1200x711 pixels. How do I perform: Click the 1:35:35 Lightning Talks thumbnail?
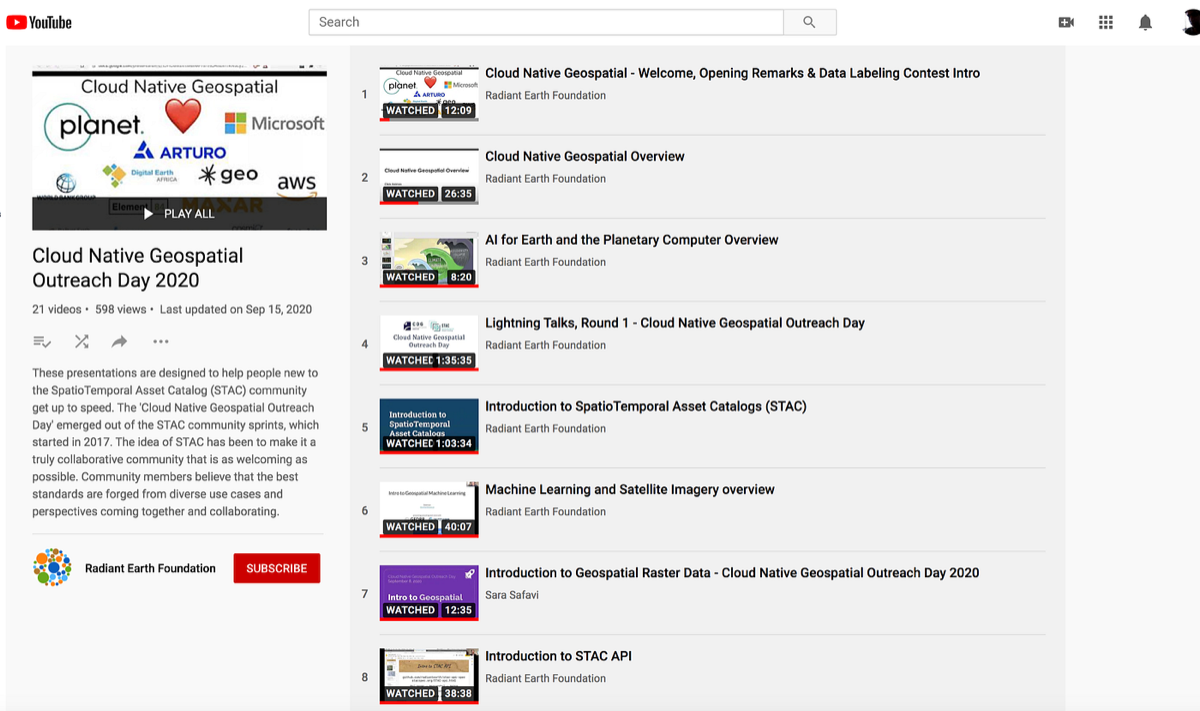(429, 344)
